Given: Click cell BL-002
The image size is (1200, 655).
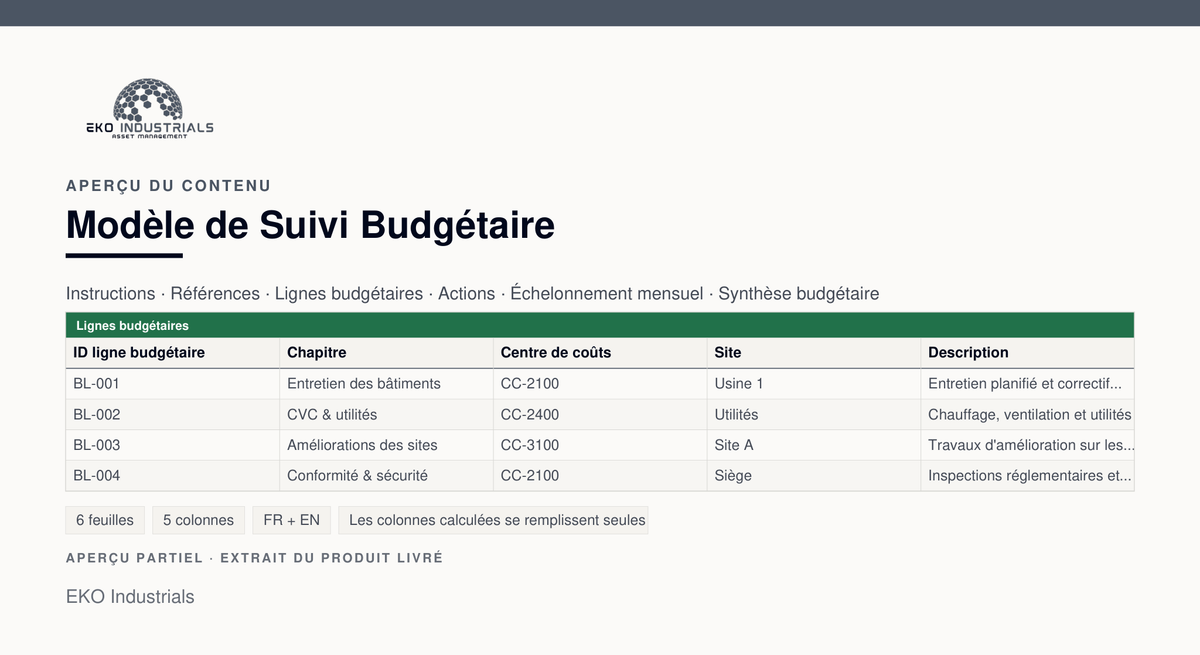Looking at the screenshot, I should (173, 415).
